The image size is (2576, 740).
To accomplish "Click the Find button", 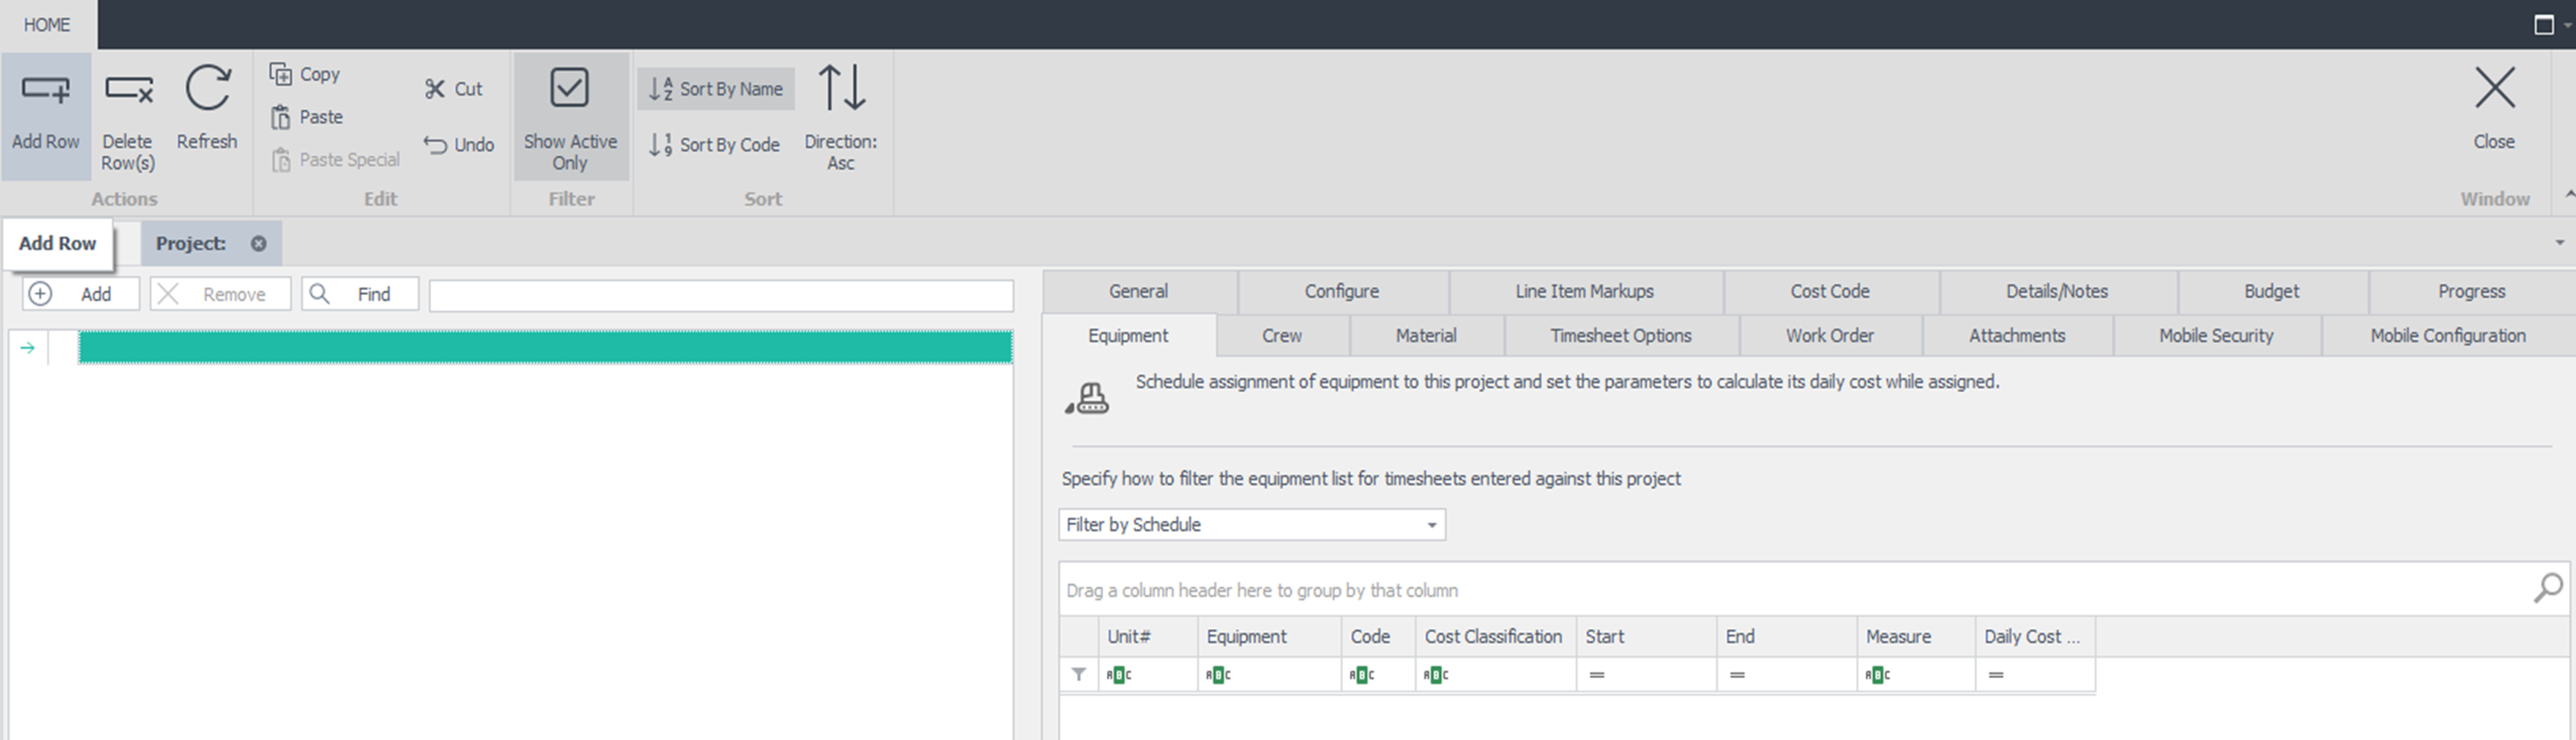I will (x=360, y=294).
